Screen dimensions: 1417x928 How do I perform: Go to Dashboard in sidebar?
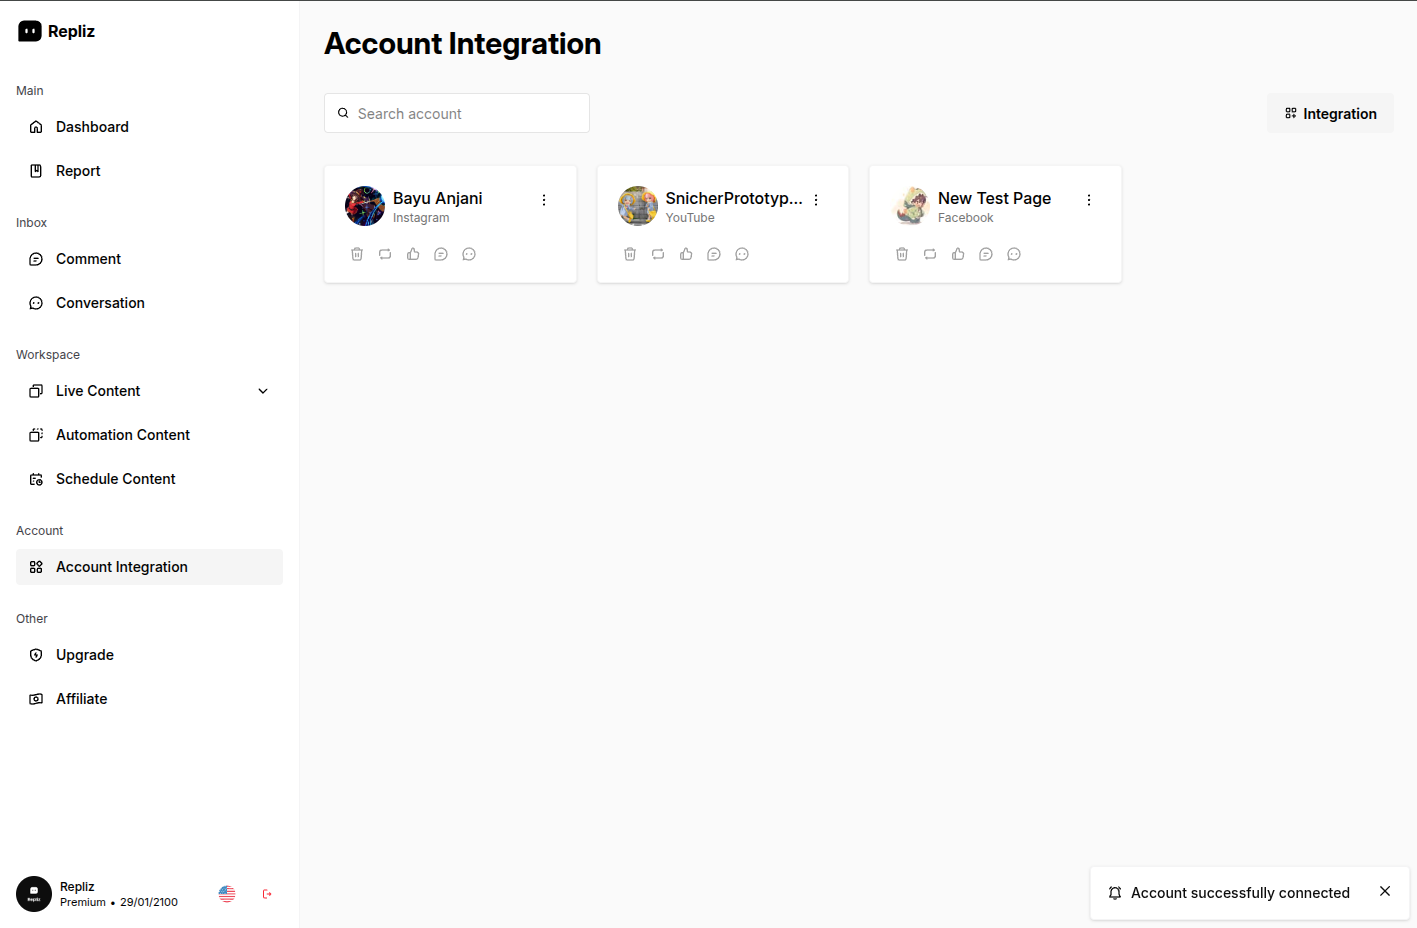click(92, 127)
